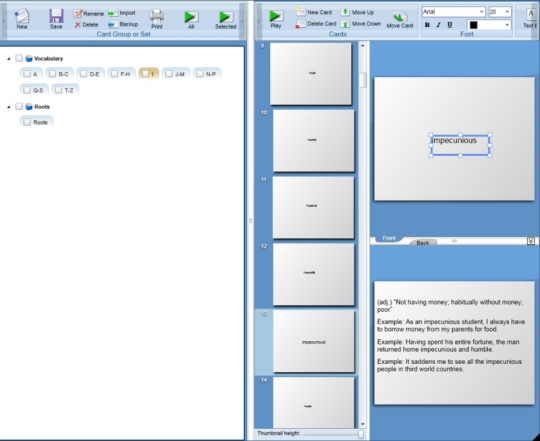Select card thumbnail number 10
The image size is (540, 441).
click(313, 140)
